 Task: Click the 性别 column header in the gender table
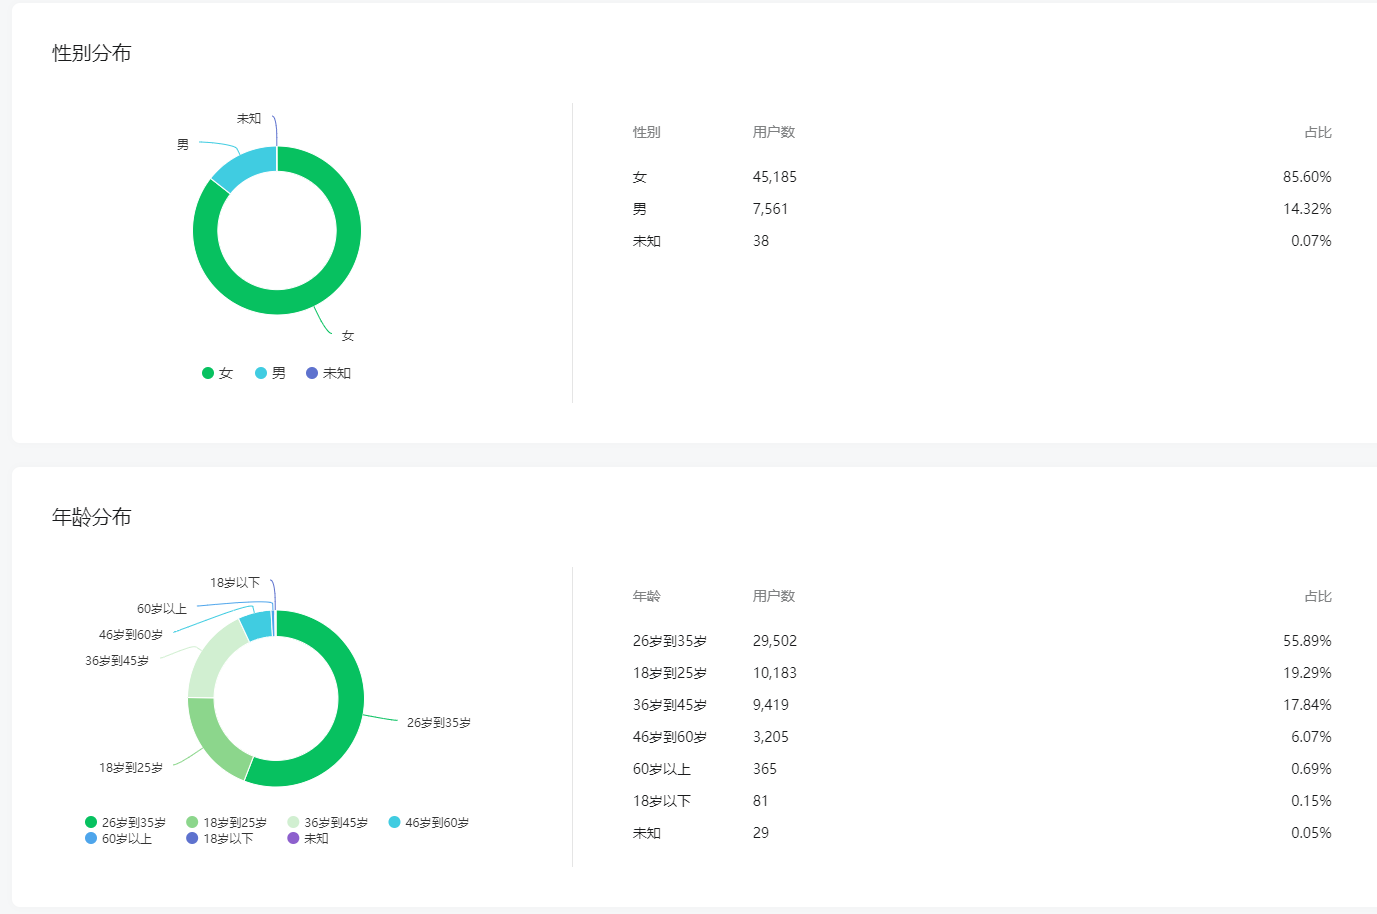coord(646,132)
